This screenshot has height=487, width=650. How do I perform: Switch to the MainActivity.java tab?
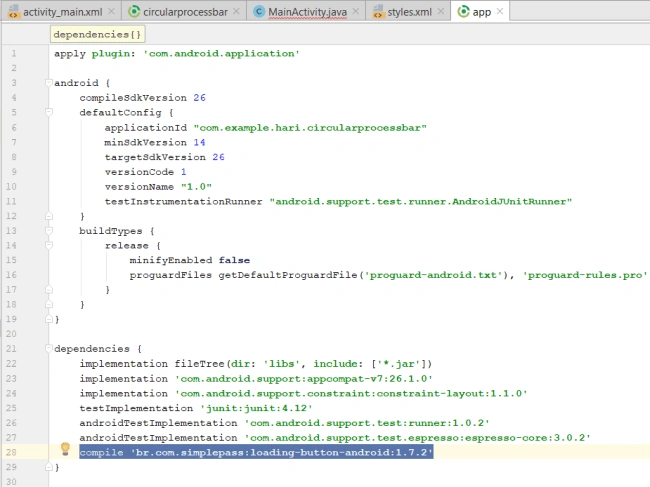pyautogui.click(x=307, y=12)
